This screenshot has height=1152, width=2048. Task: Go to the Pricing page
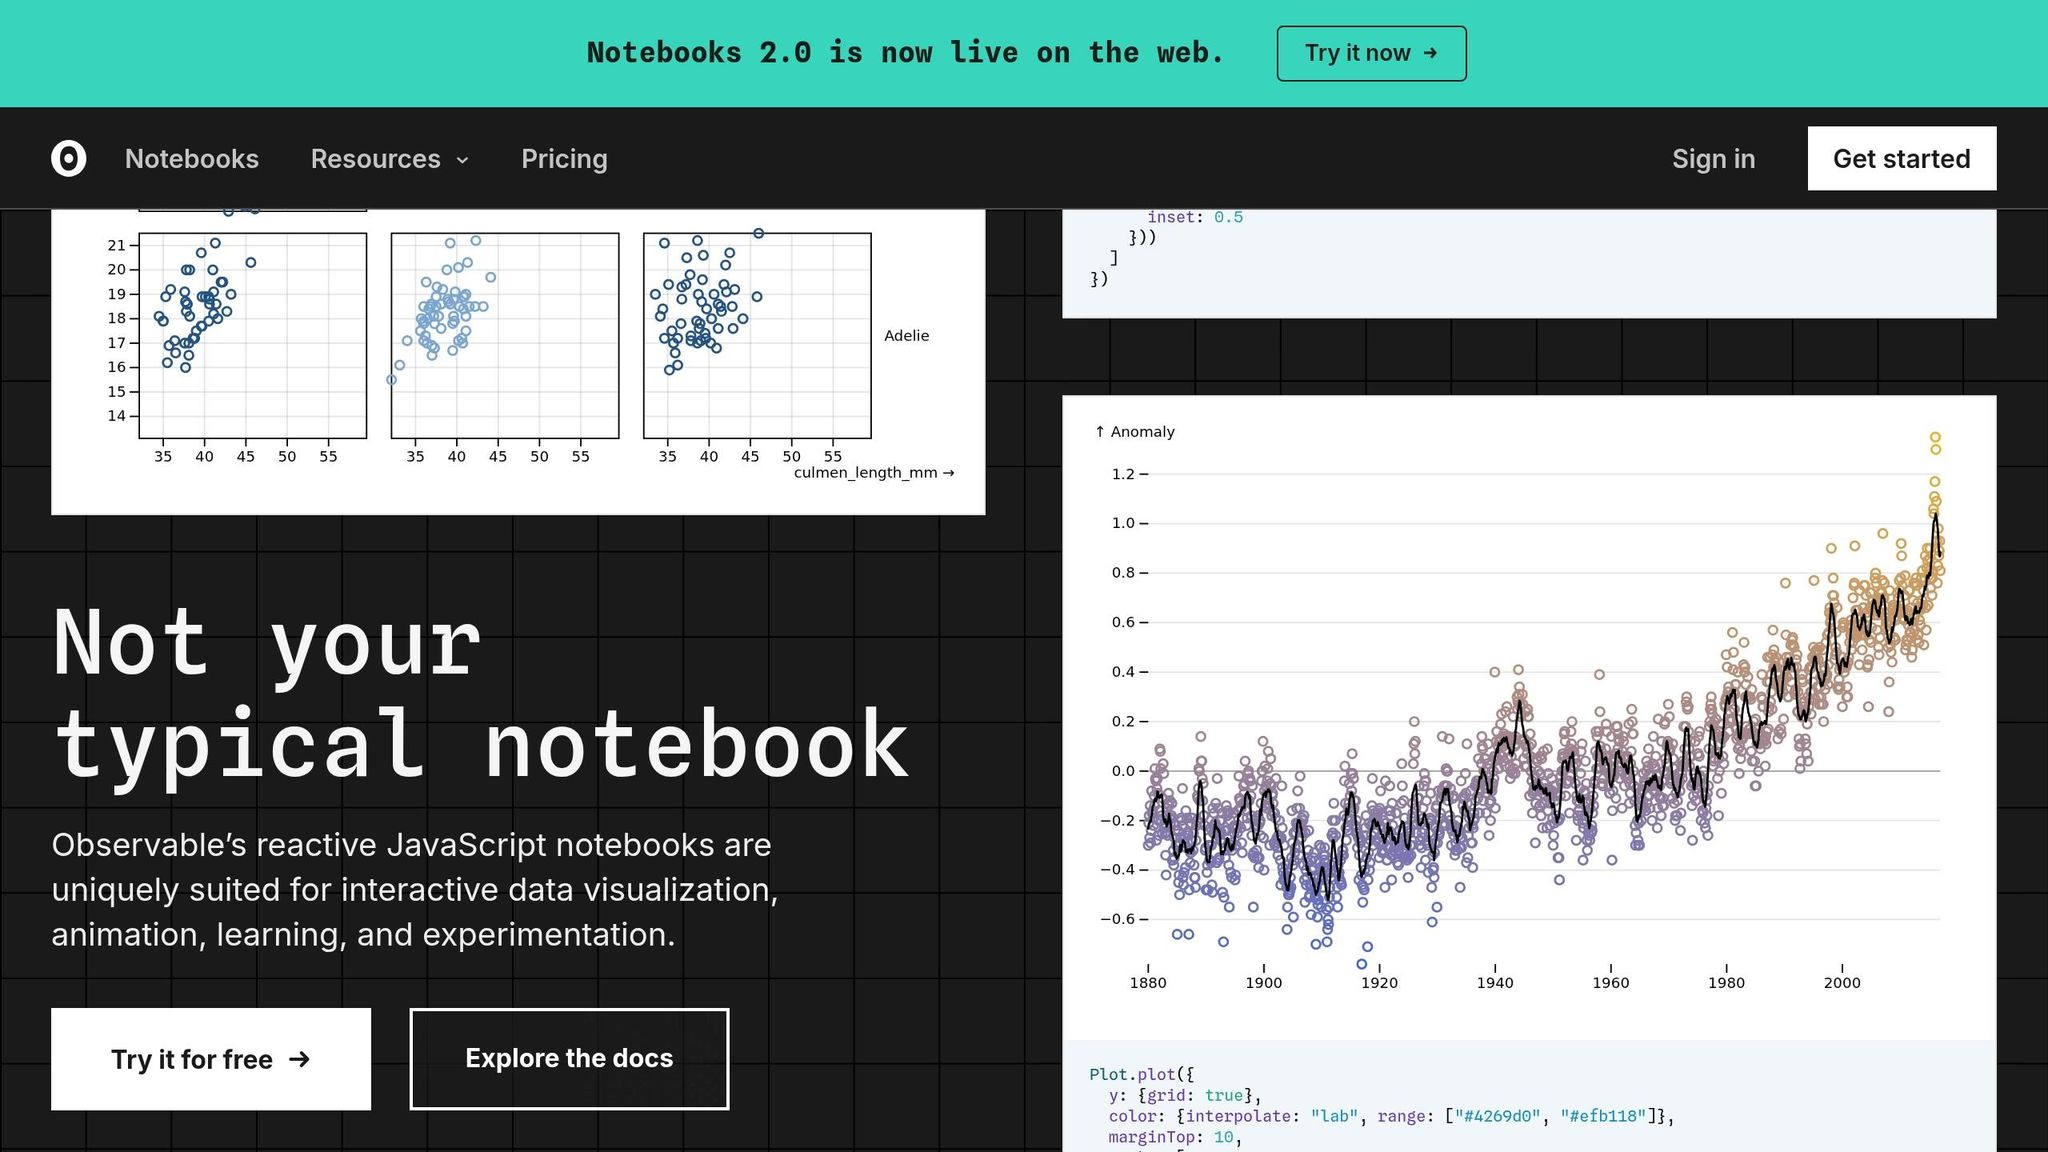click(564, 159)
